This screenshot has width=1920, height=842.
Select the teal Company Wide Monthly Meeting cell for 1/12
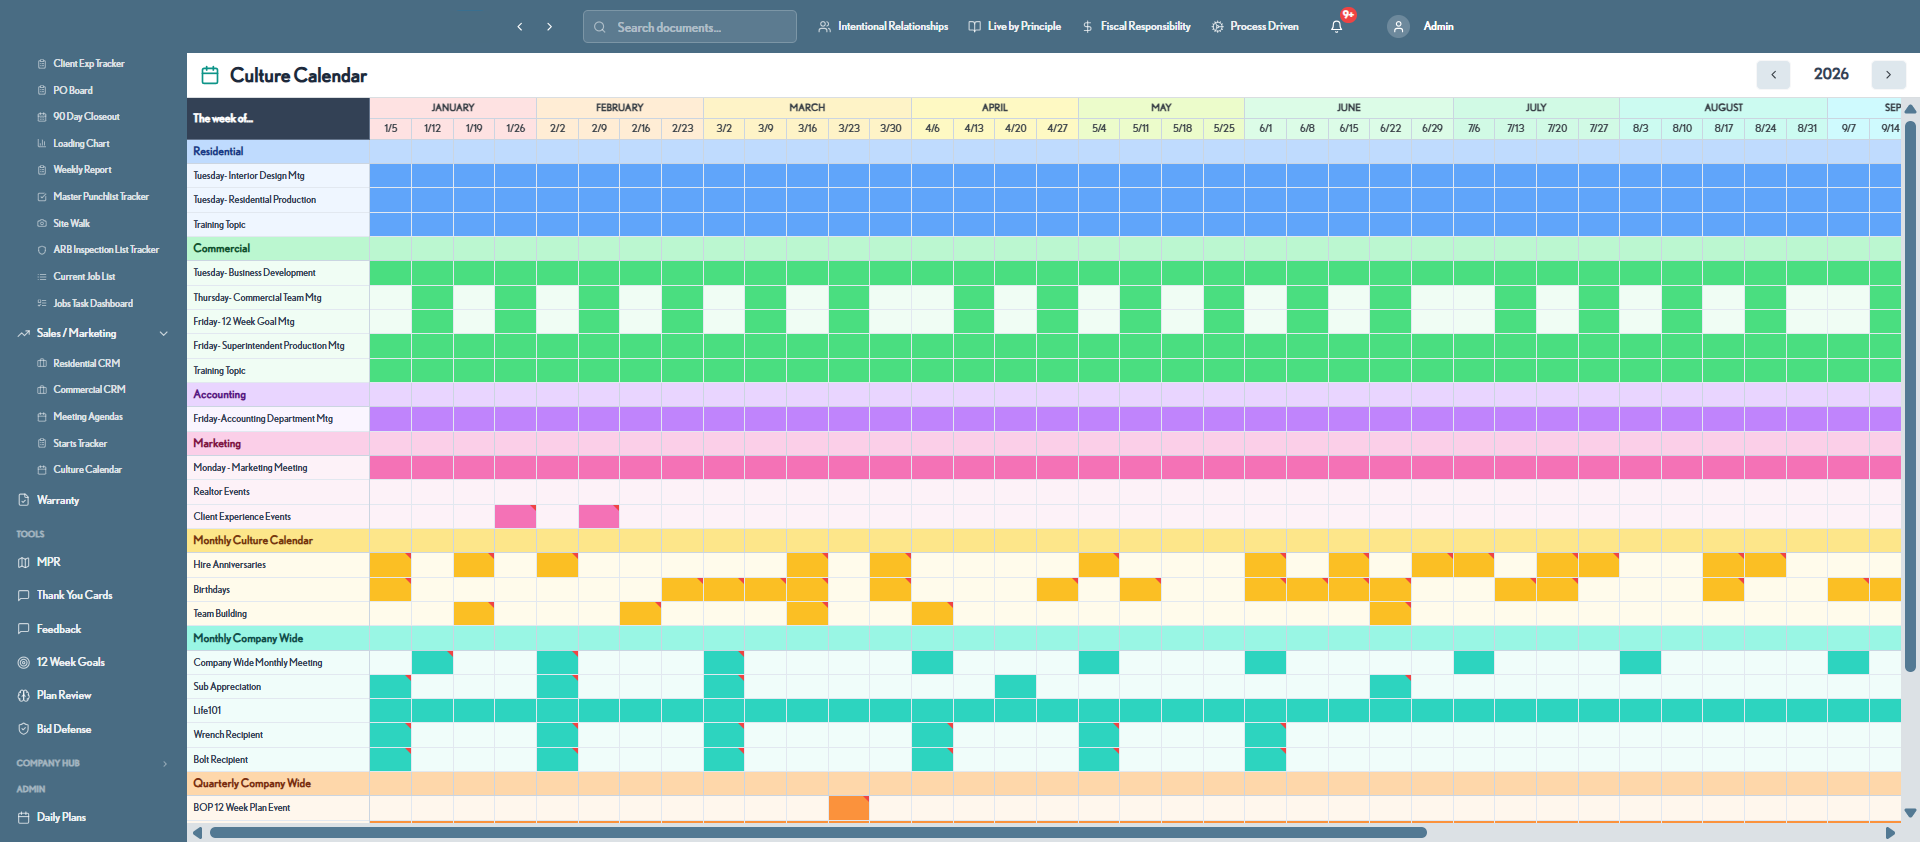[x=432, y=662]
